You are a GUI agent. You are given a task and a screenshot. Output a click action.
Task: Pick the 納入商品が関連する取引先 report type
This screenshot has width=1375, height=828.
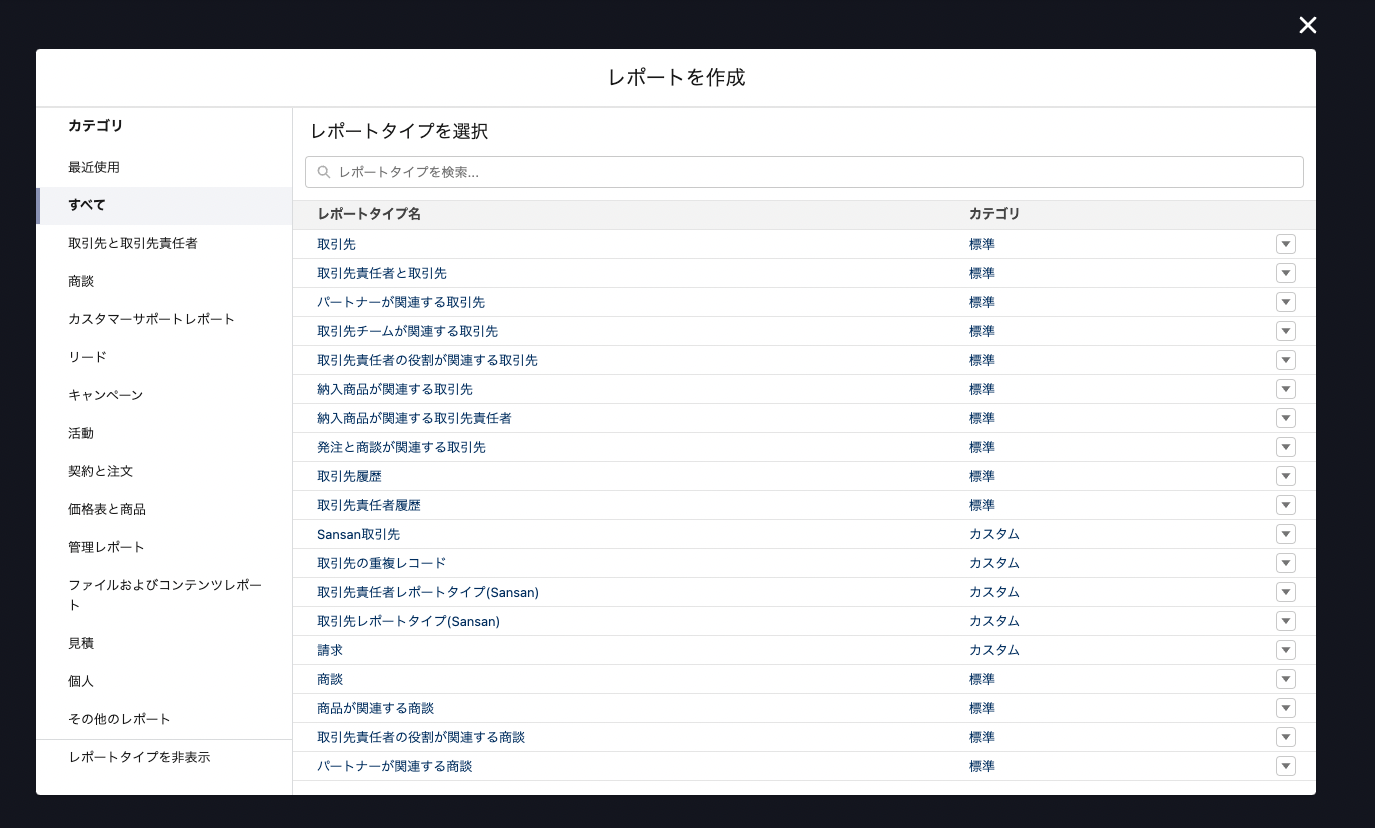(x=395, y=389)
